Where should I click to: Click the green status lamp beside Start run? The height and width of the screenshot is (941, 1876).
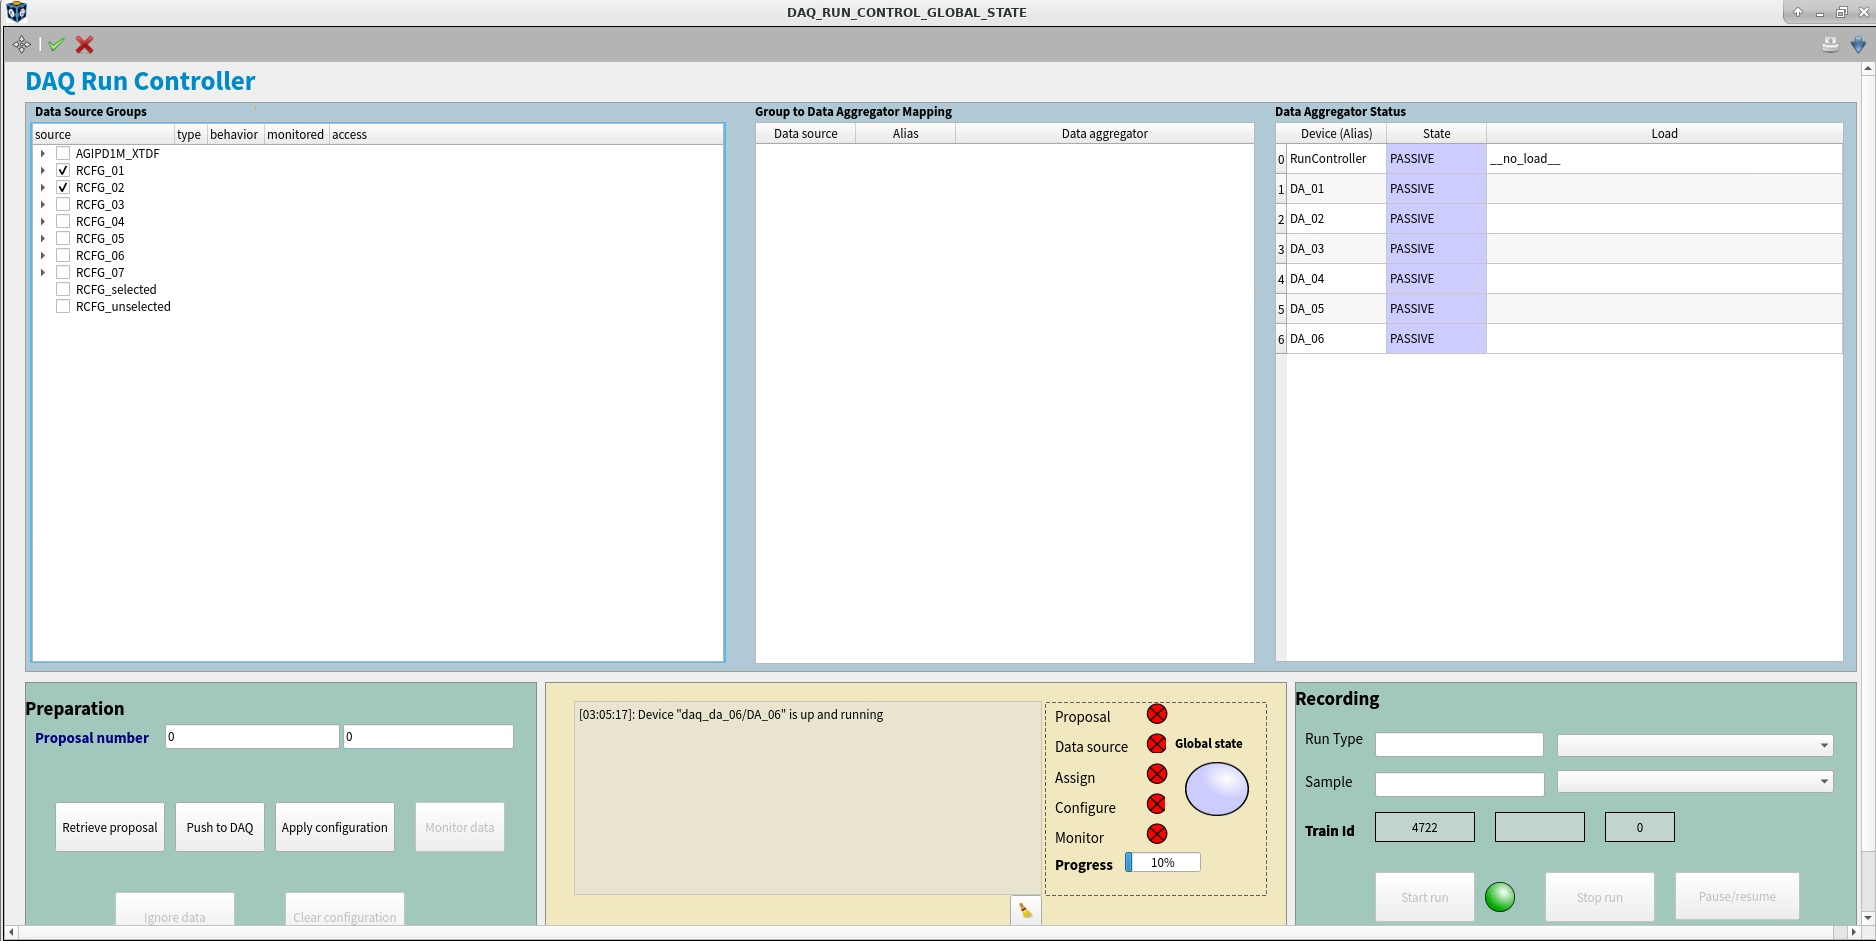[x=1499, y=897]
